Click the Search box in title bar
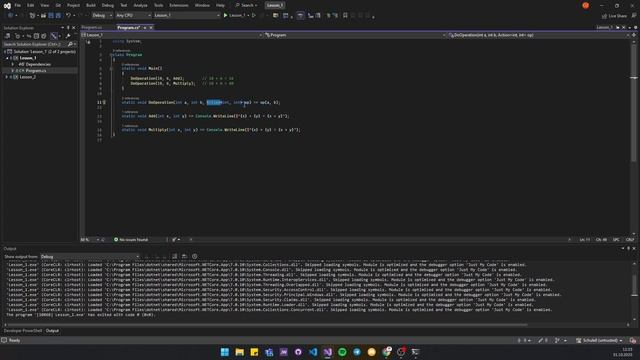Viewport: 640px width, 360px height. click(x=247, y=5)
